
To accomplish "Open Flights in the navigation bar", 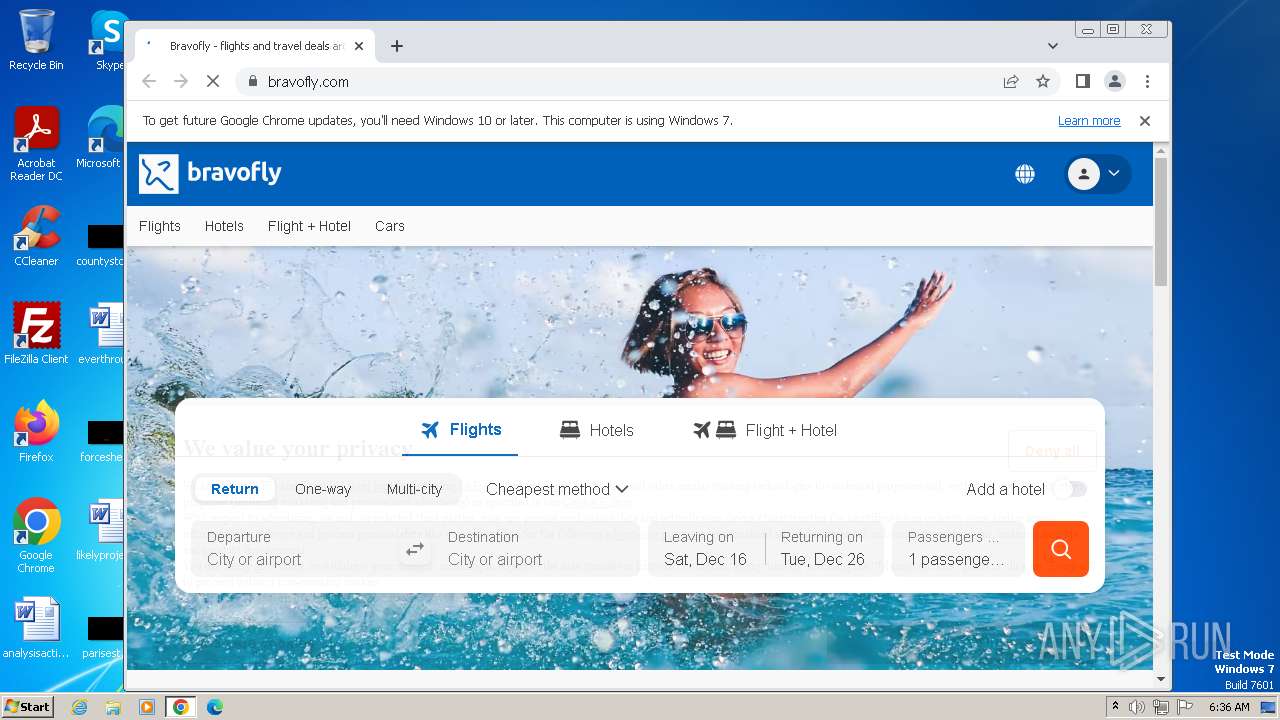I will pos(160,226).
